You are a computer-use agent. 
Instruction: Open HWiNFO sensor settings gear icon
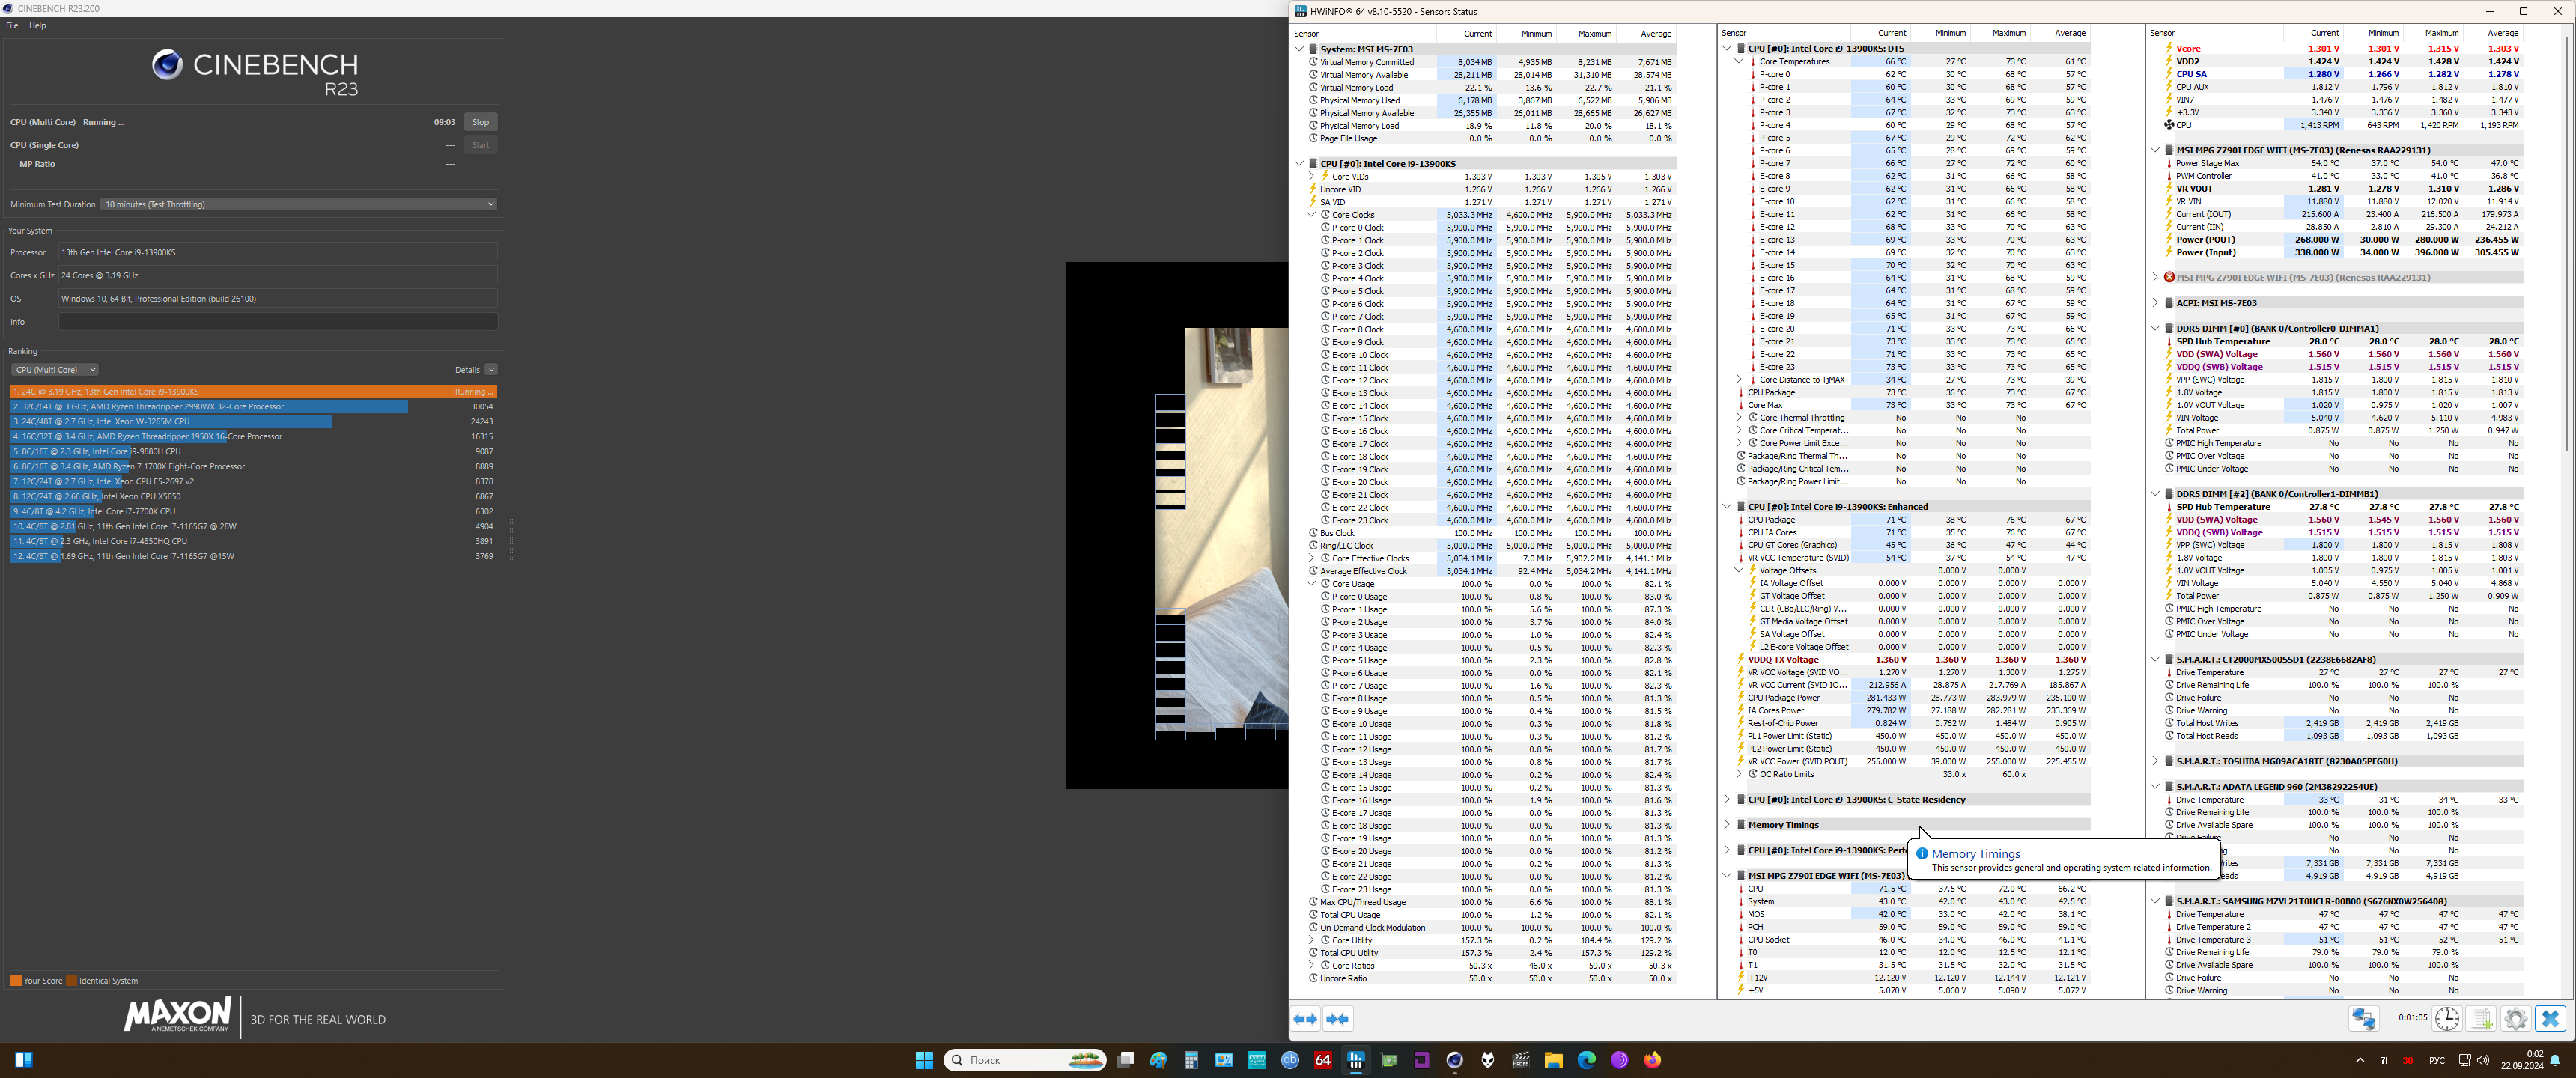[x=2515, y=1018]
